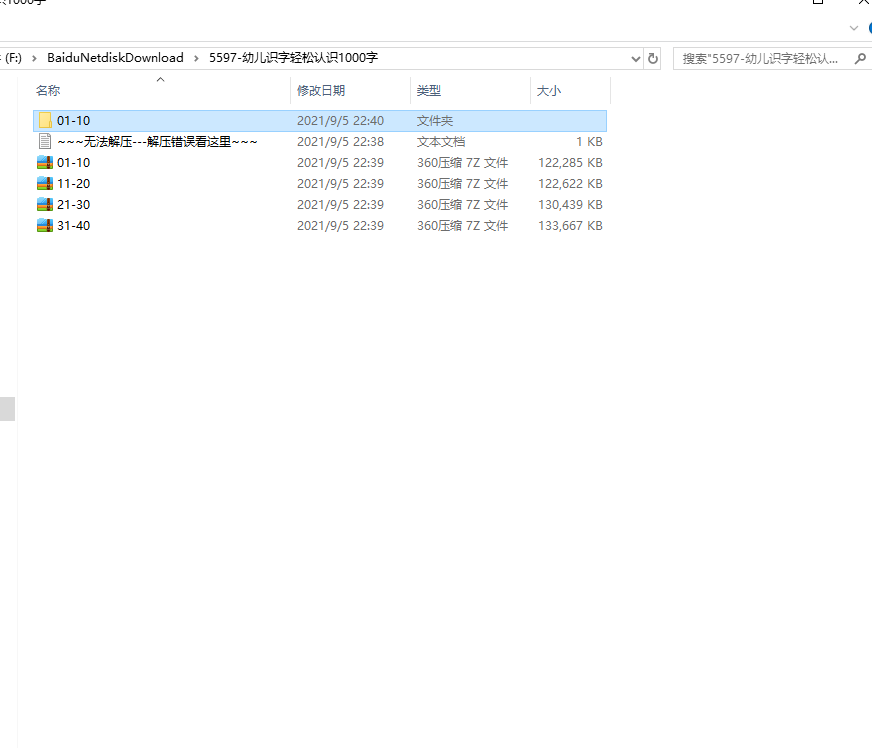Click the 5597-幼儿识字轻松认识1000字 breadcrumb segment
The image size is (872, 748).
pyautogui.click(x=293, y=58)
